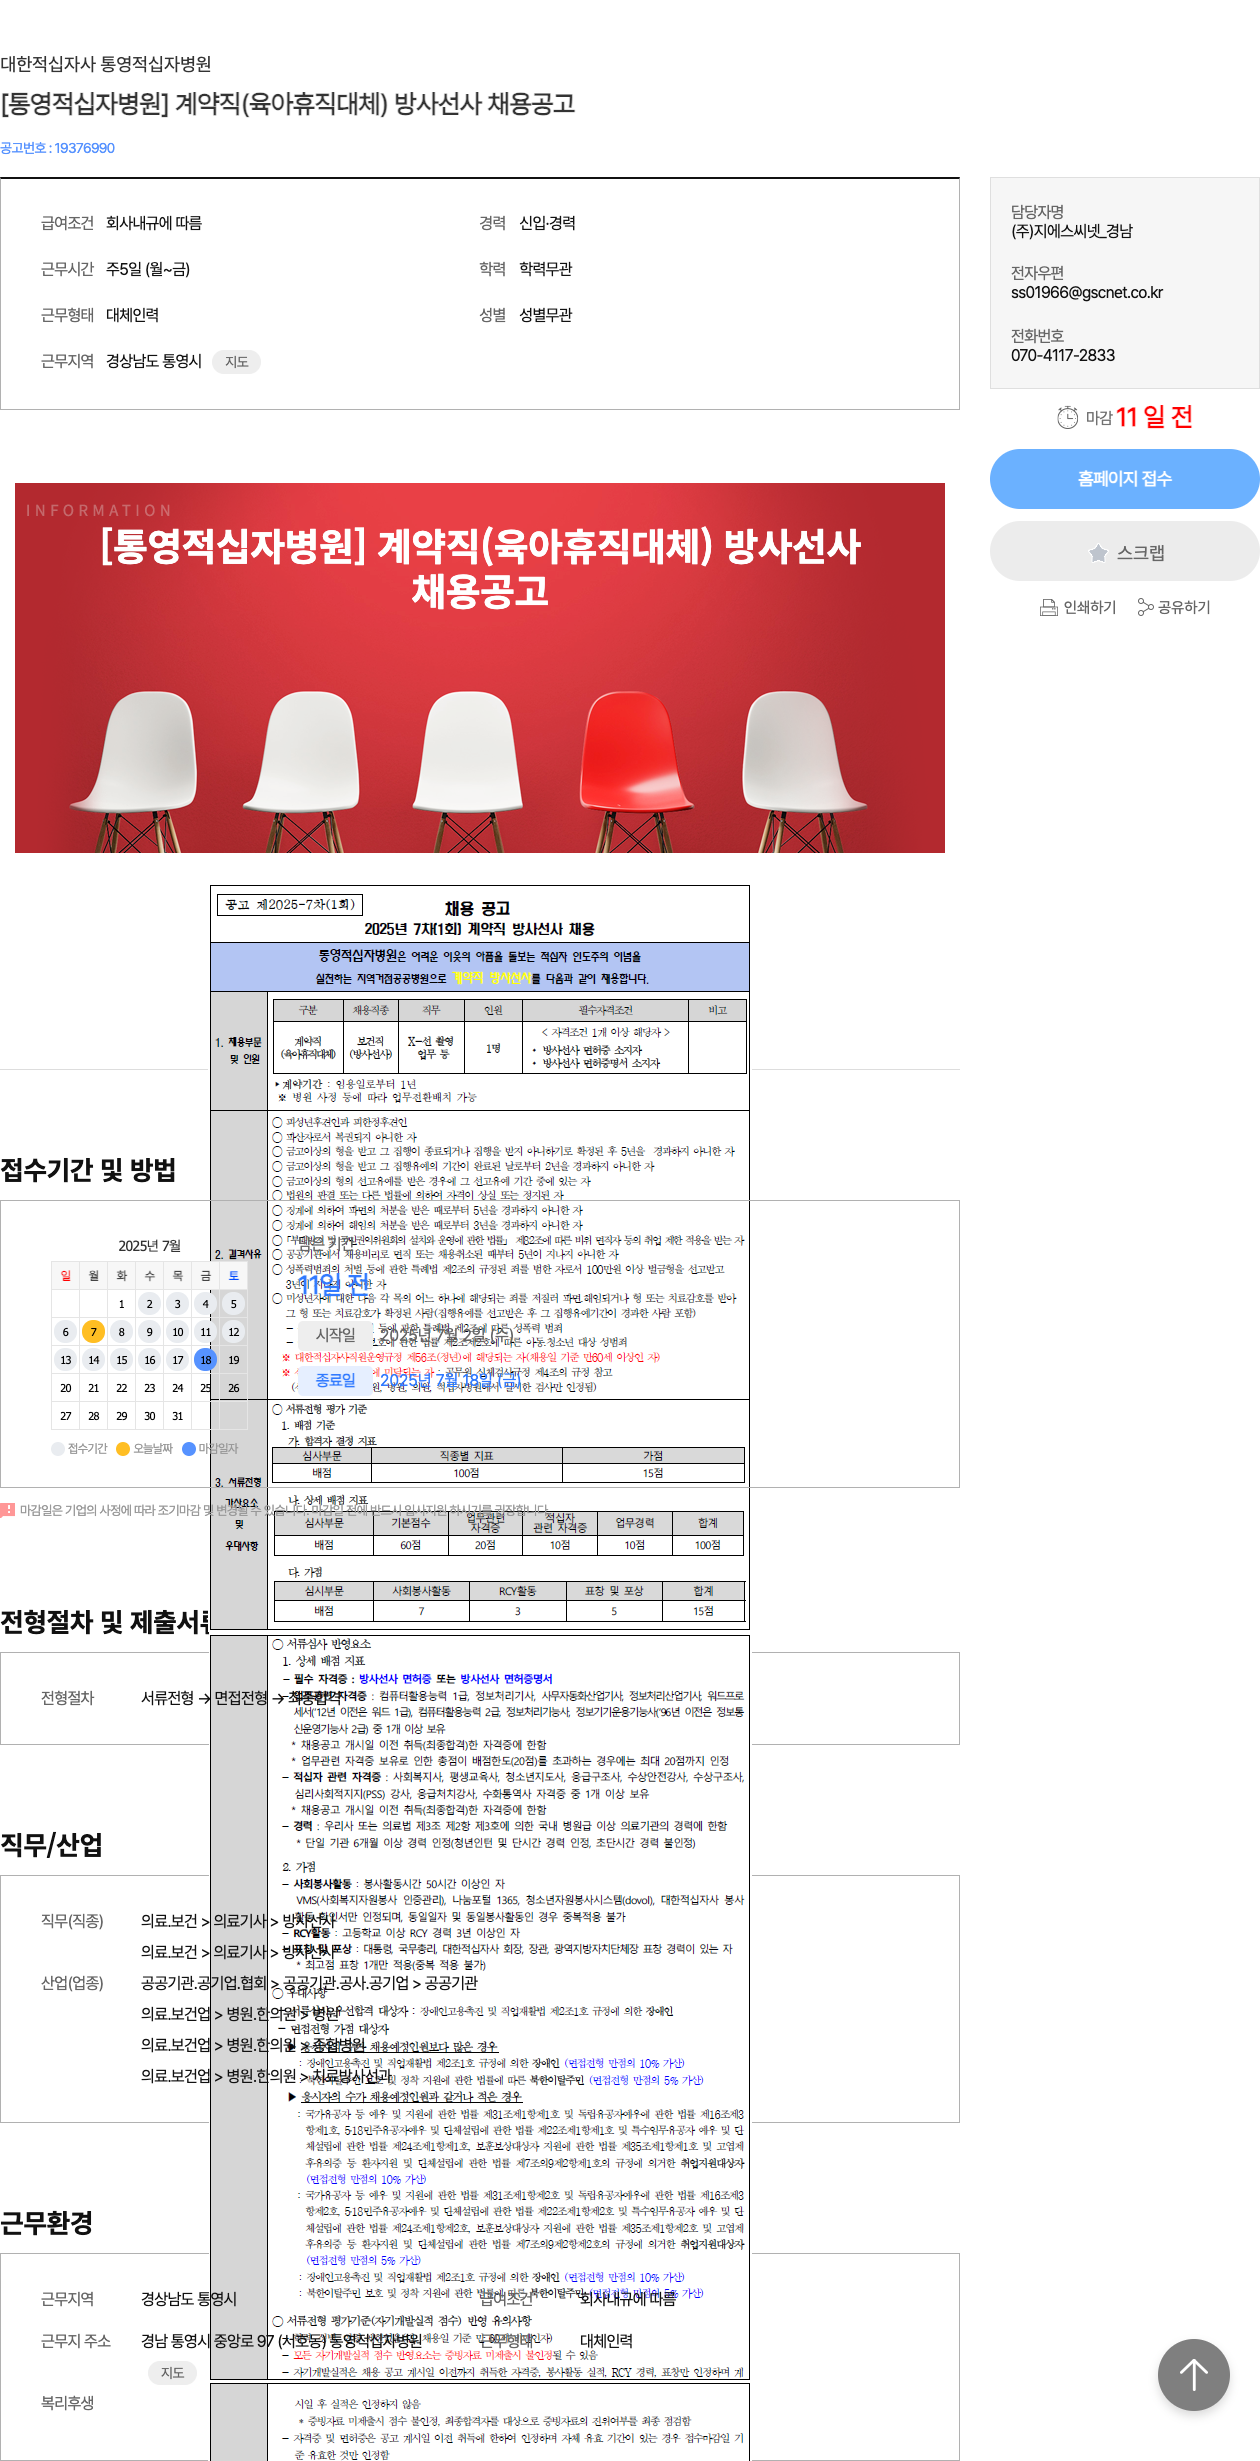Click the 직무/산업 section heading
Image resolution: width=1260 pixels, height=2461 pixels.
click(x=51, y=1845)
